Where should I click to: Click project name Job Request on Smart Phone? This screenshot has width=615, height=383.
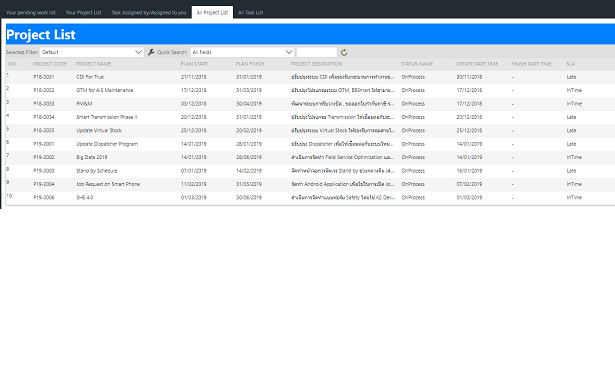(108, 184)
